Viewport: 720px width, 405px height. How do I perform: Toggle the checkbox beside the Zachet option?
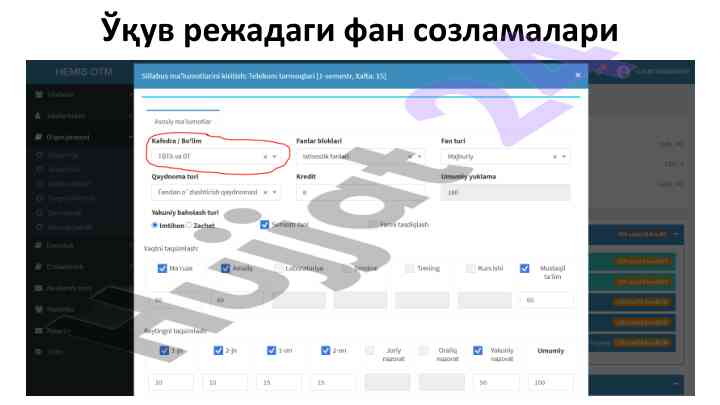click(x=264, y=225)
